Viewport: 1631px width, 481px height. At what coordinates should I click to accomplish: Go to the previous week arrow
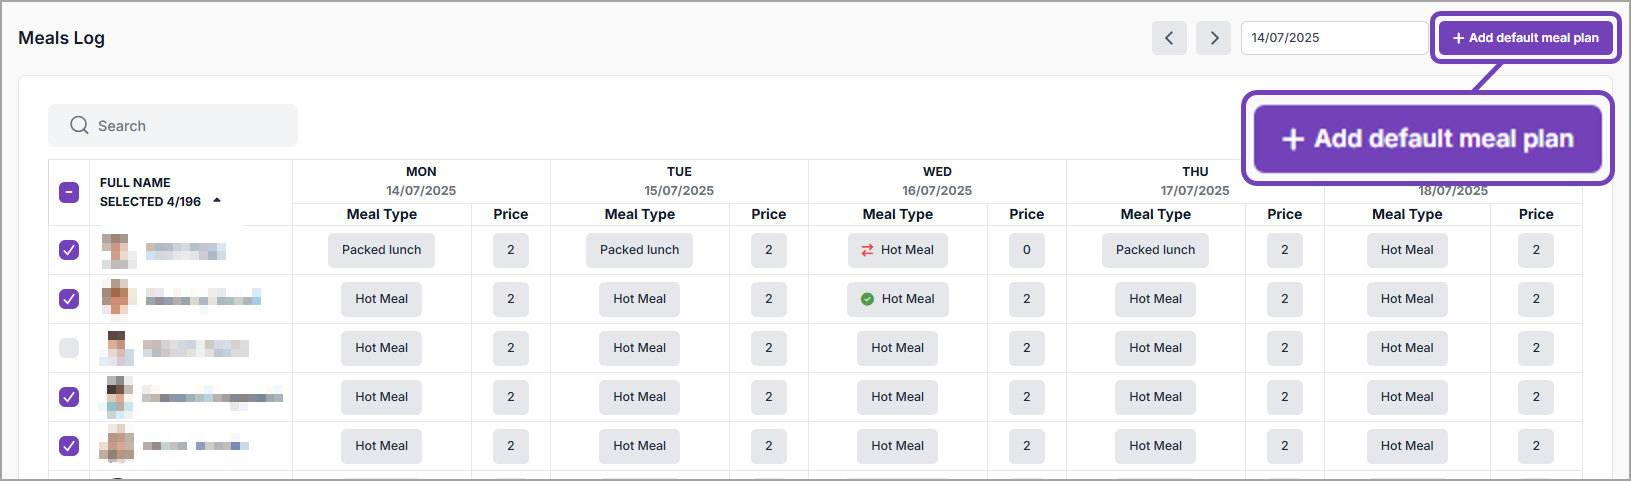1169,38
